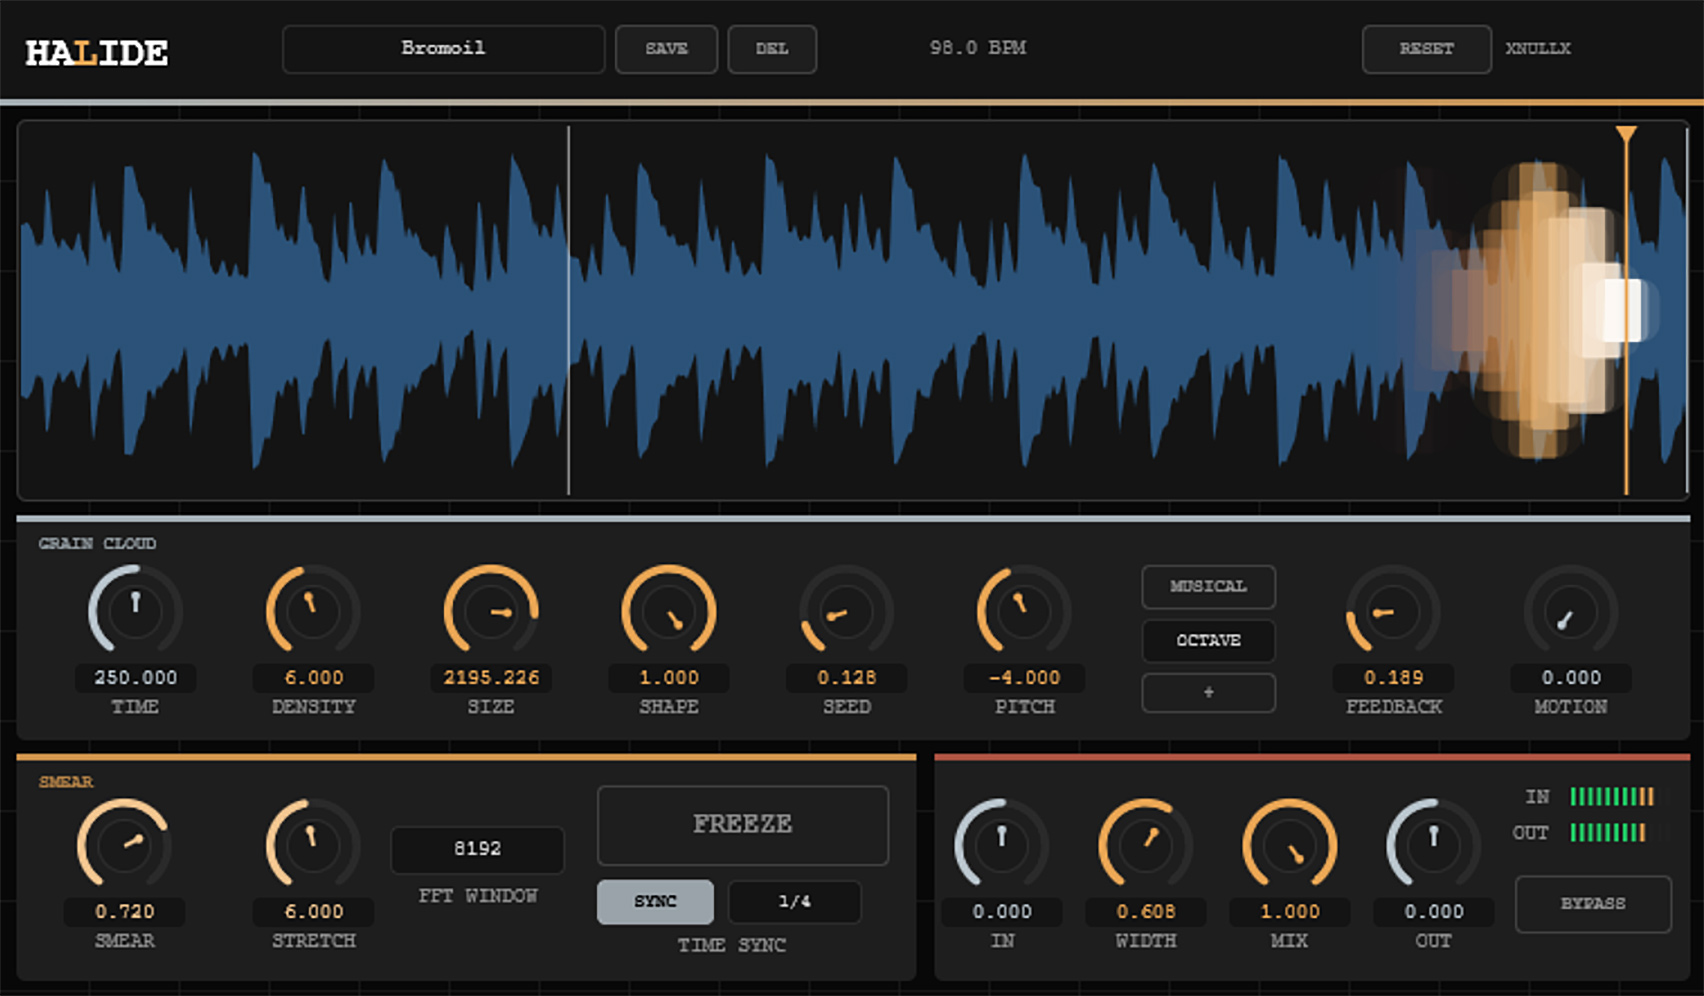Screen dimensions: 1704x996
Task: Click the GRAIN CLOUD section label
Action: (x=97, y=544)
